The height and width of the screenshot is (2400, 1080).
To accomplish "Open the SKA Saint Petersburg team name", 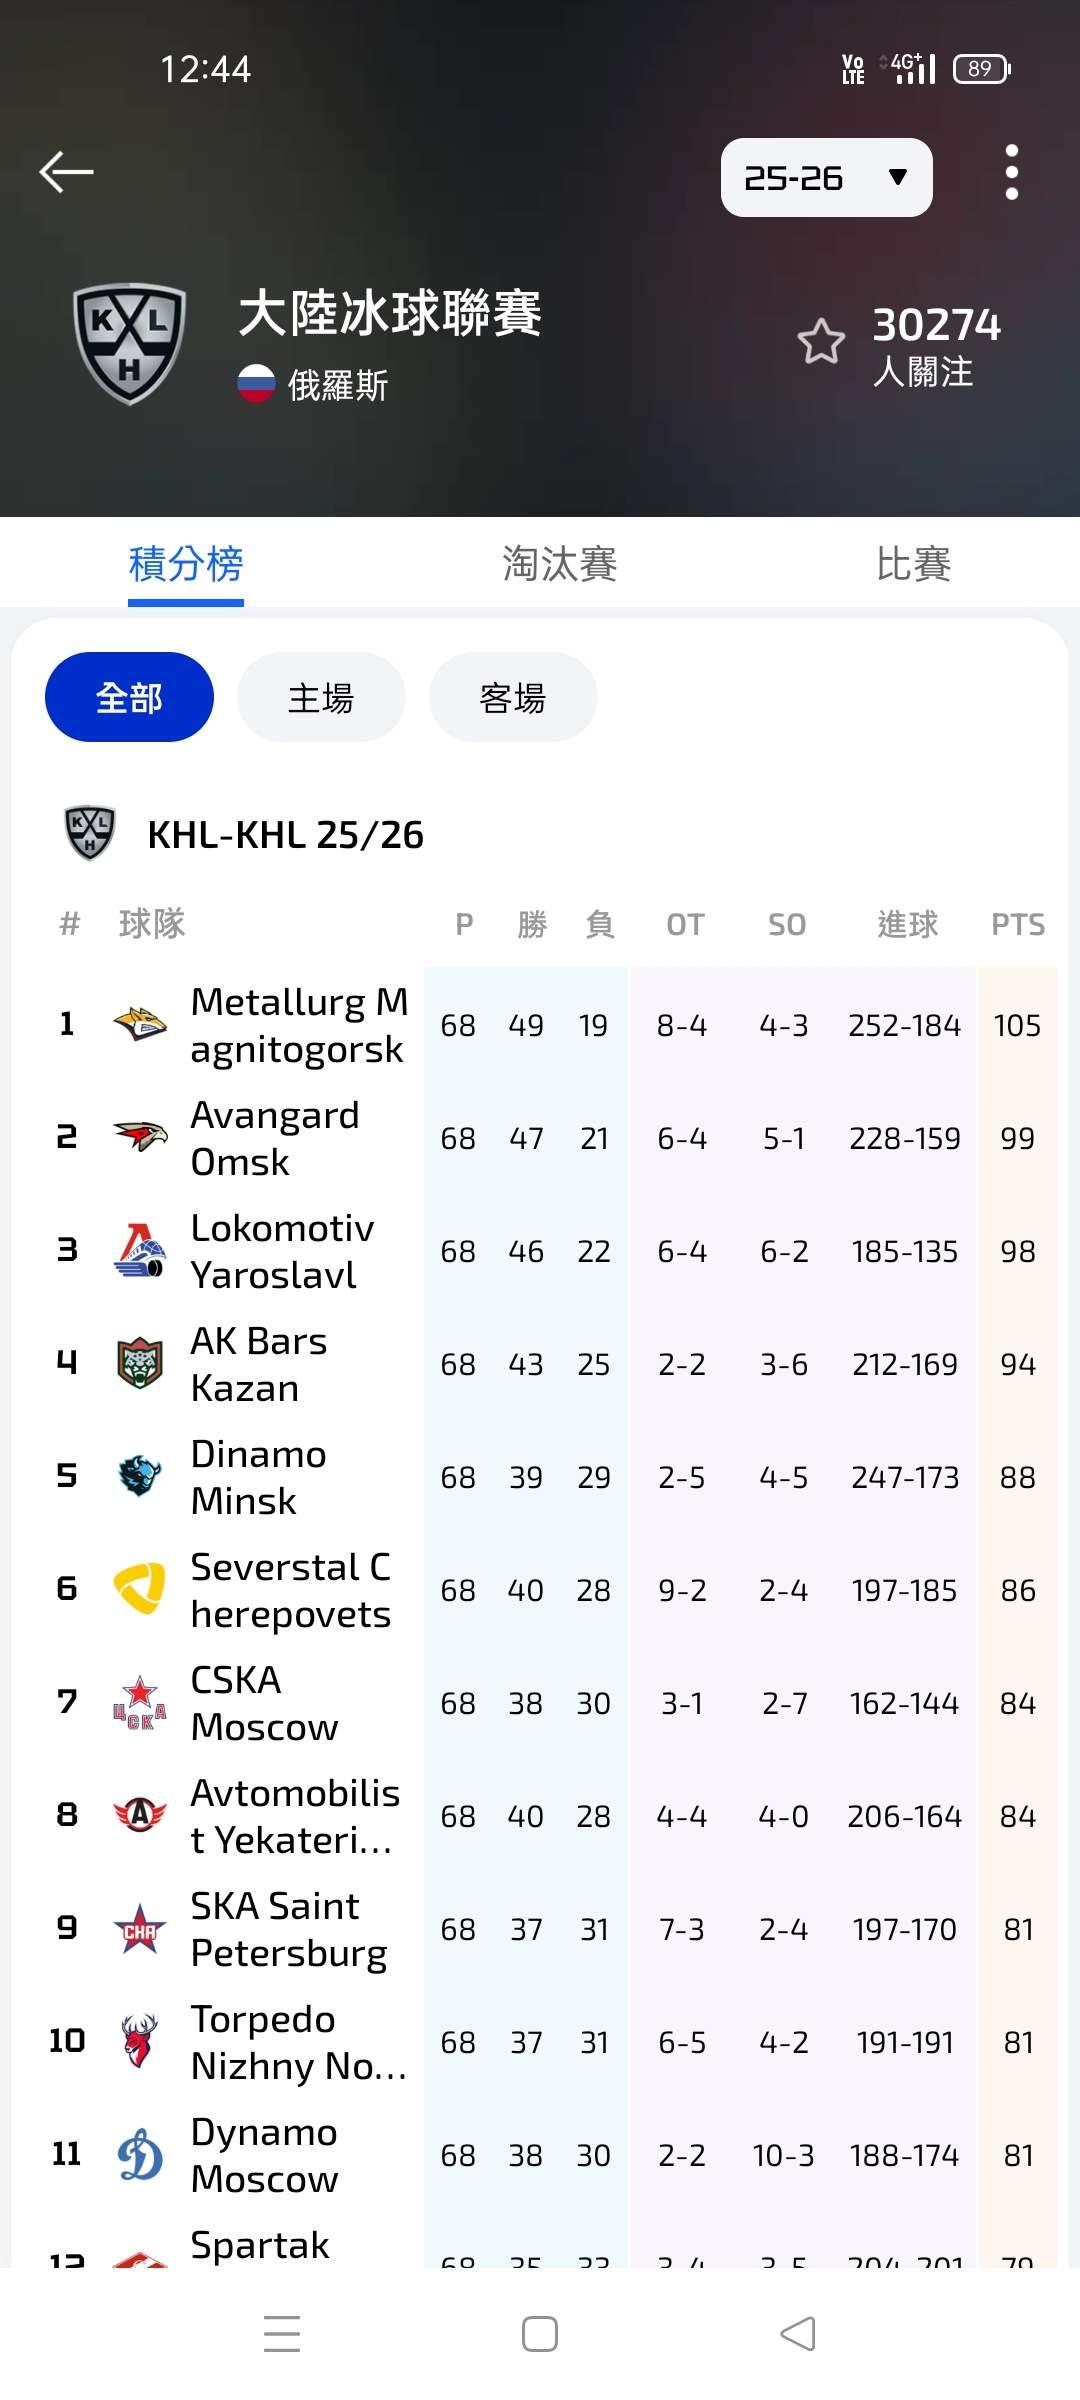I will tap(288, 1929).
